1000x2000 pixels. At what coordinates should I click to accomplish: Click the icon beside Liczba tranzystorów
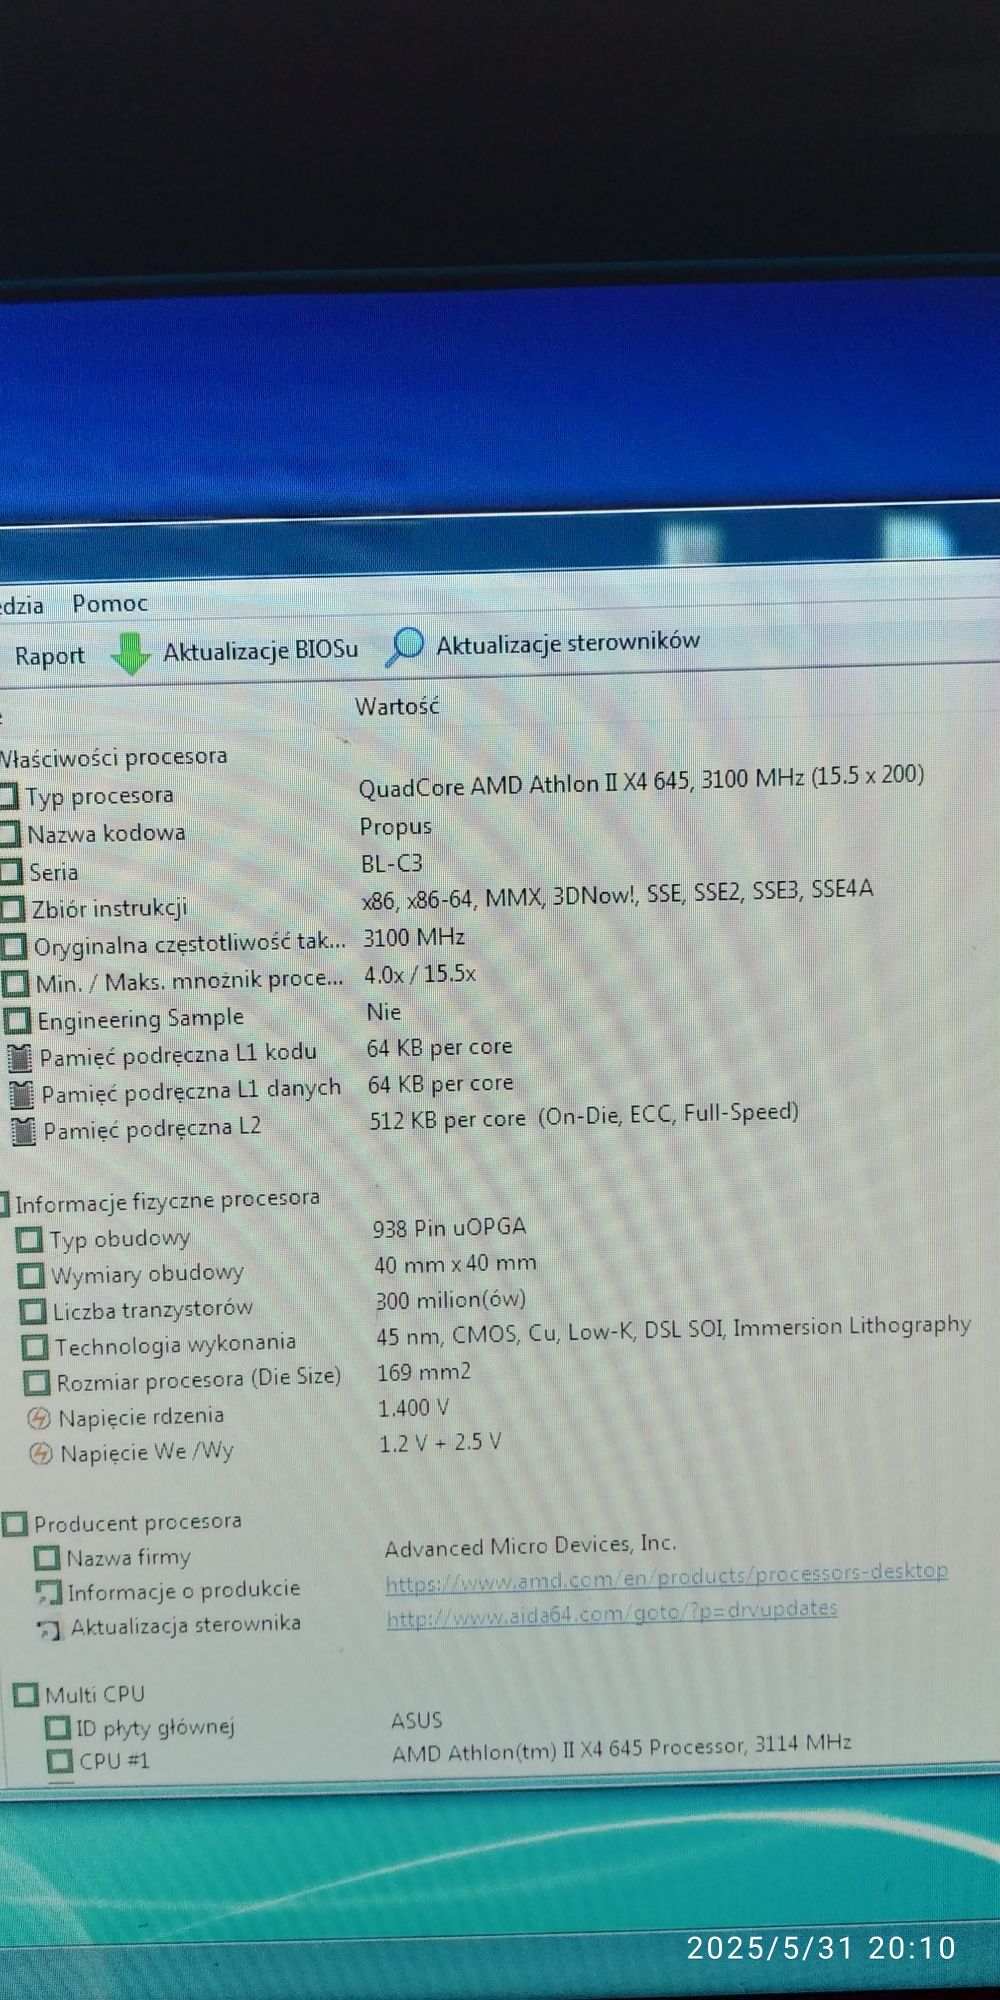click(x=33, y=1311)
